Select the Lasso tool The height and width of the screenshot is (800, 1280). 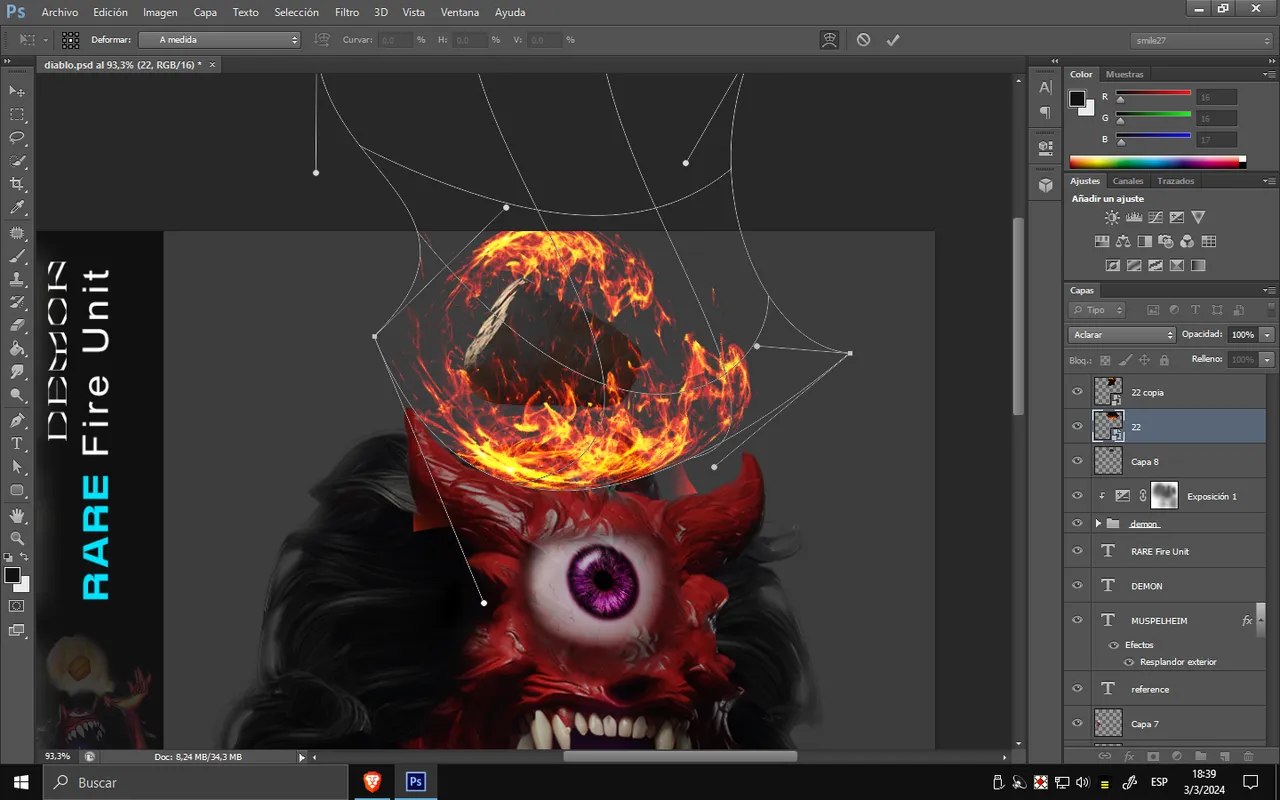pos(17,138)
